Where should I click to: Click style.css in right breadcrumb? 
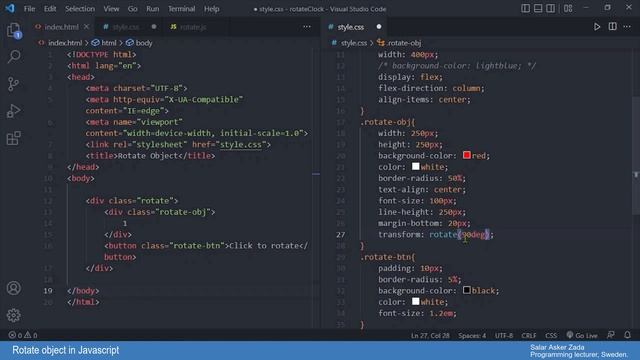354,43
